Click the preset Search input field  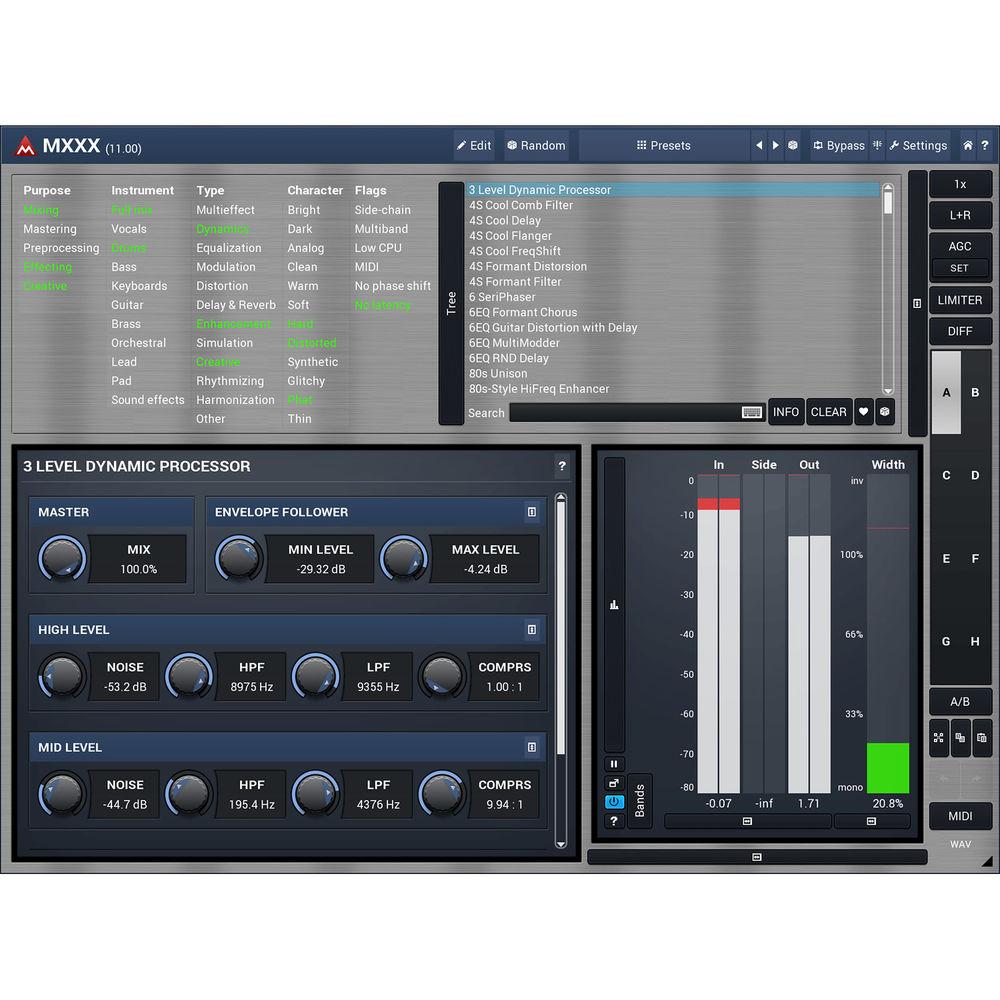pos(625,412)
